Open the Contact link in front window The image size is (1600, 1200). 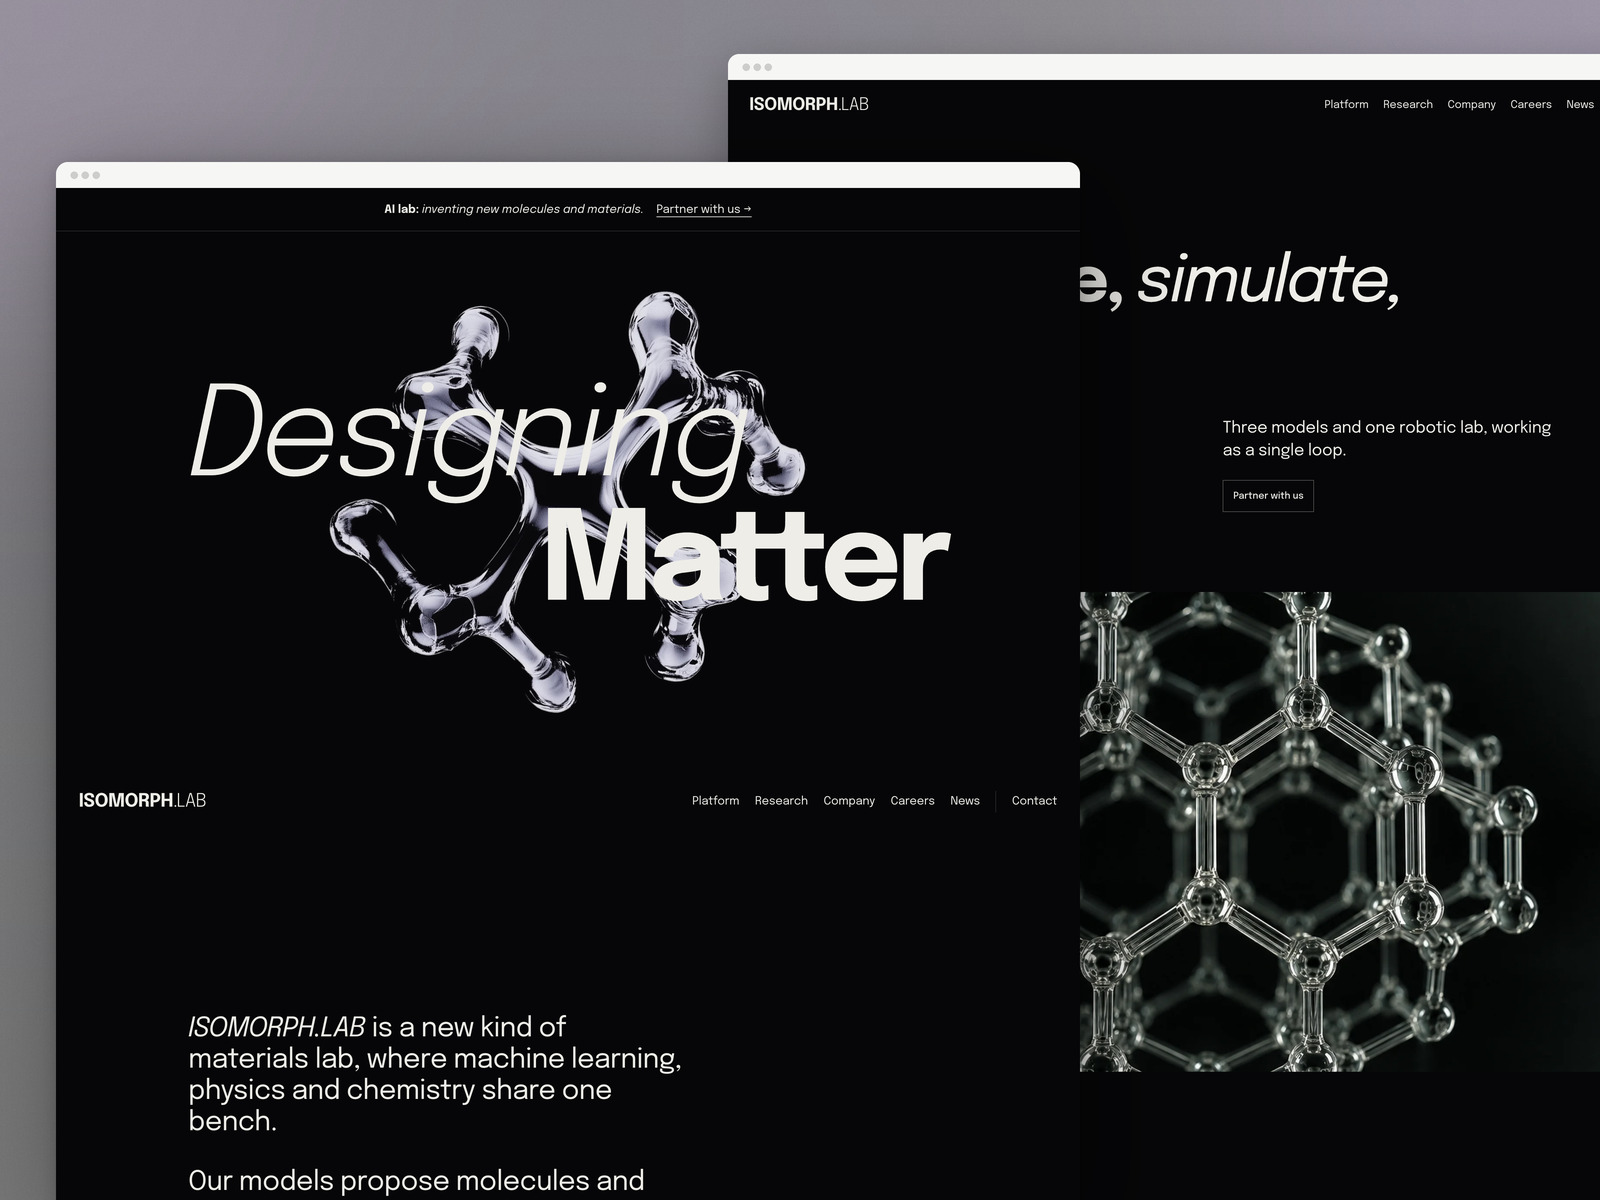(1034, 801)
